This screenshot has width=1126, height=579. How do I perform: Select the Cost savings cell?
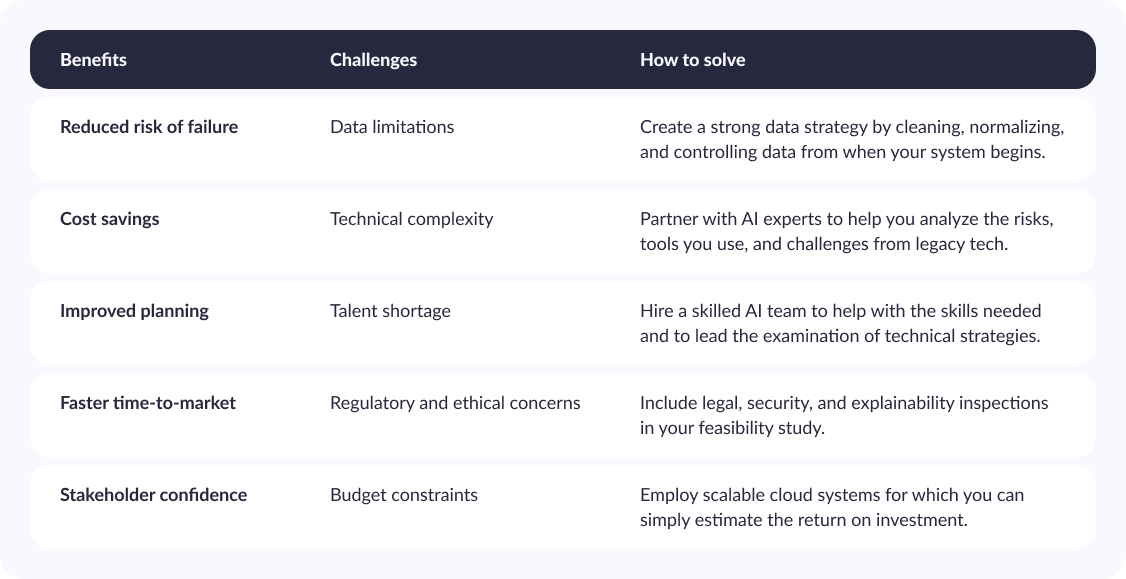110,219
